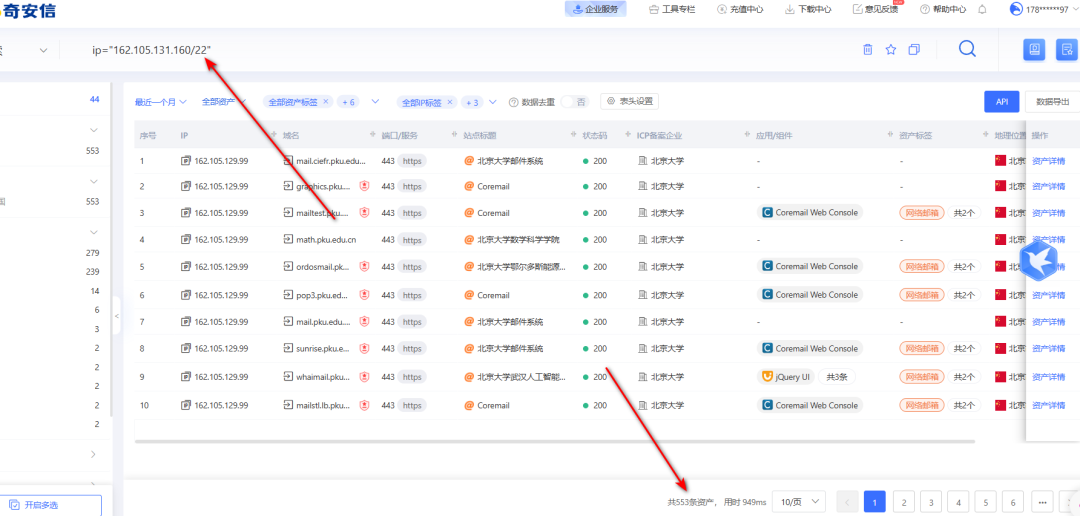Copy the IP icon in row 1
Screen dimensions: 1080x516
(185, 161)
